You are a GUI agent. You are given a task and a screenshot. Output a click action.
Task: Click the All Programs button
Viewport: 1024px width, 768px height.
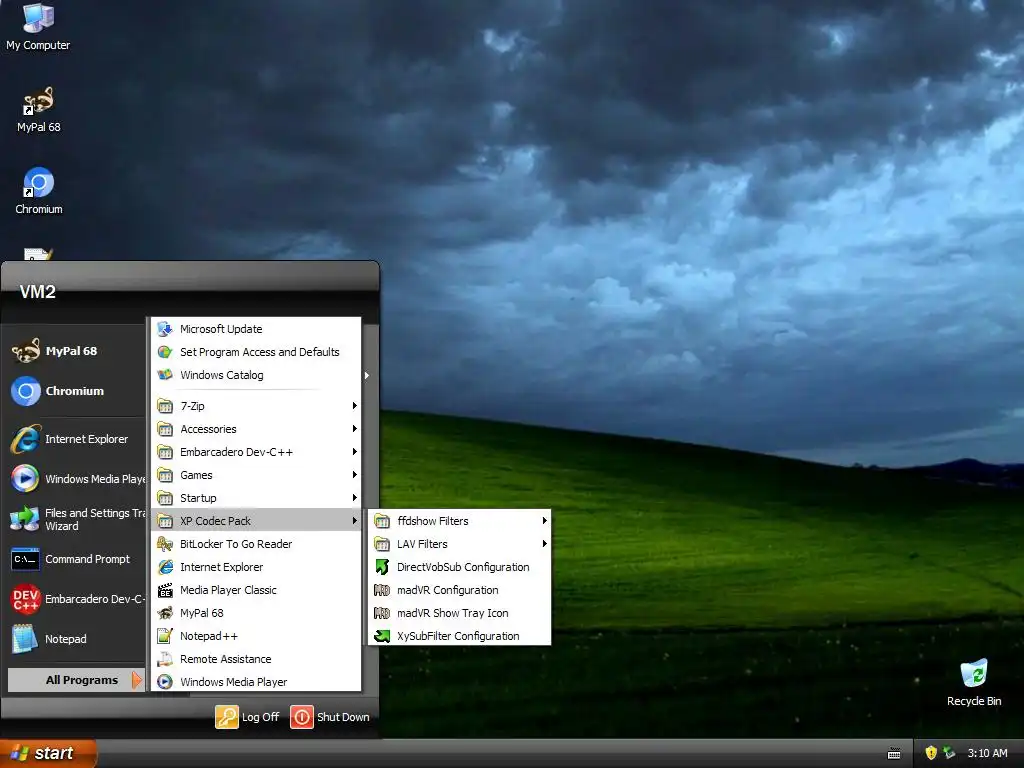point(76,680)
